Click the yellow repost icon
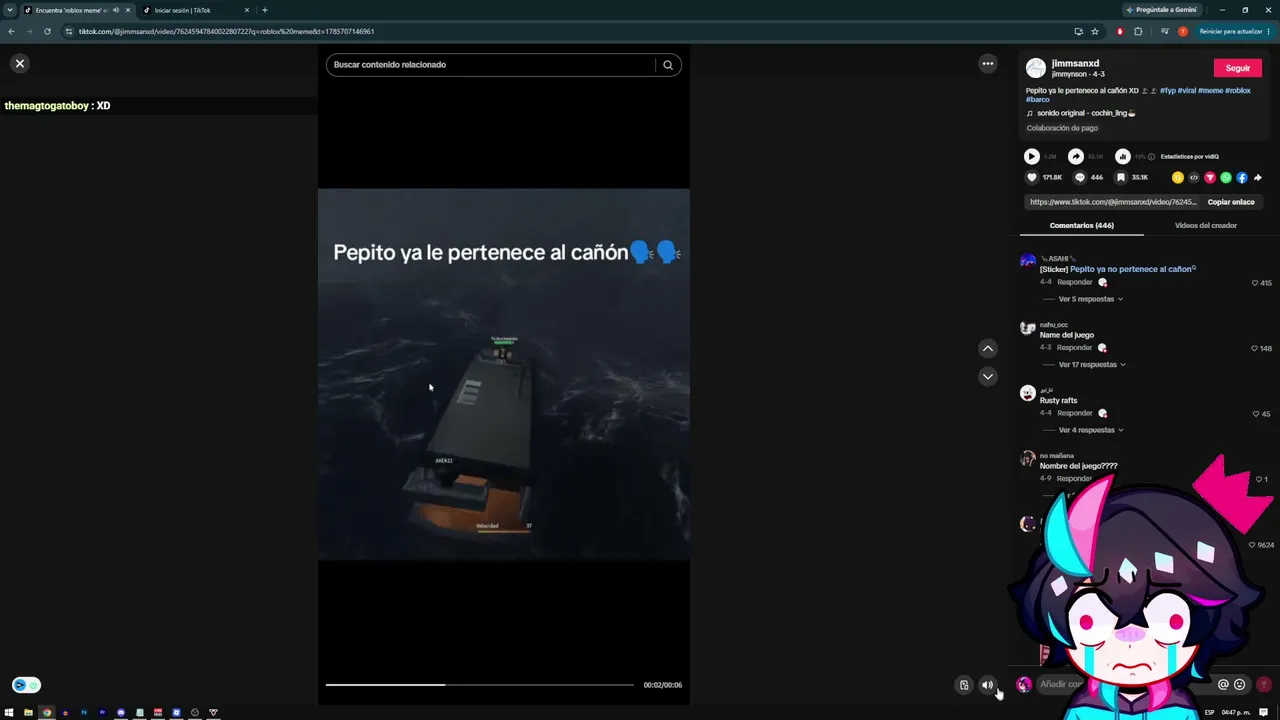1280x720 pixels. (x=1178, y=178)
